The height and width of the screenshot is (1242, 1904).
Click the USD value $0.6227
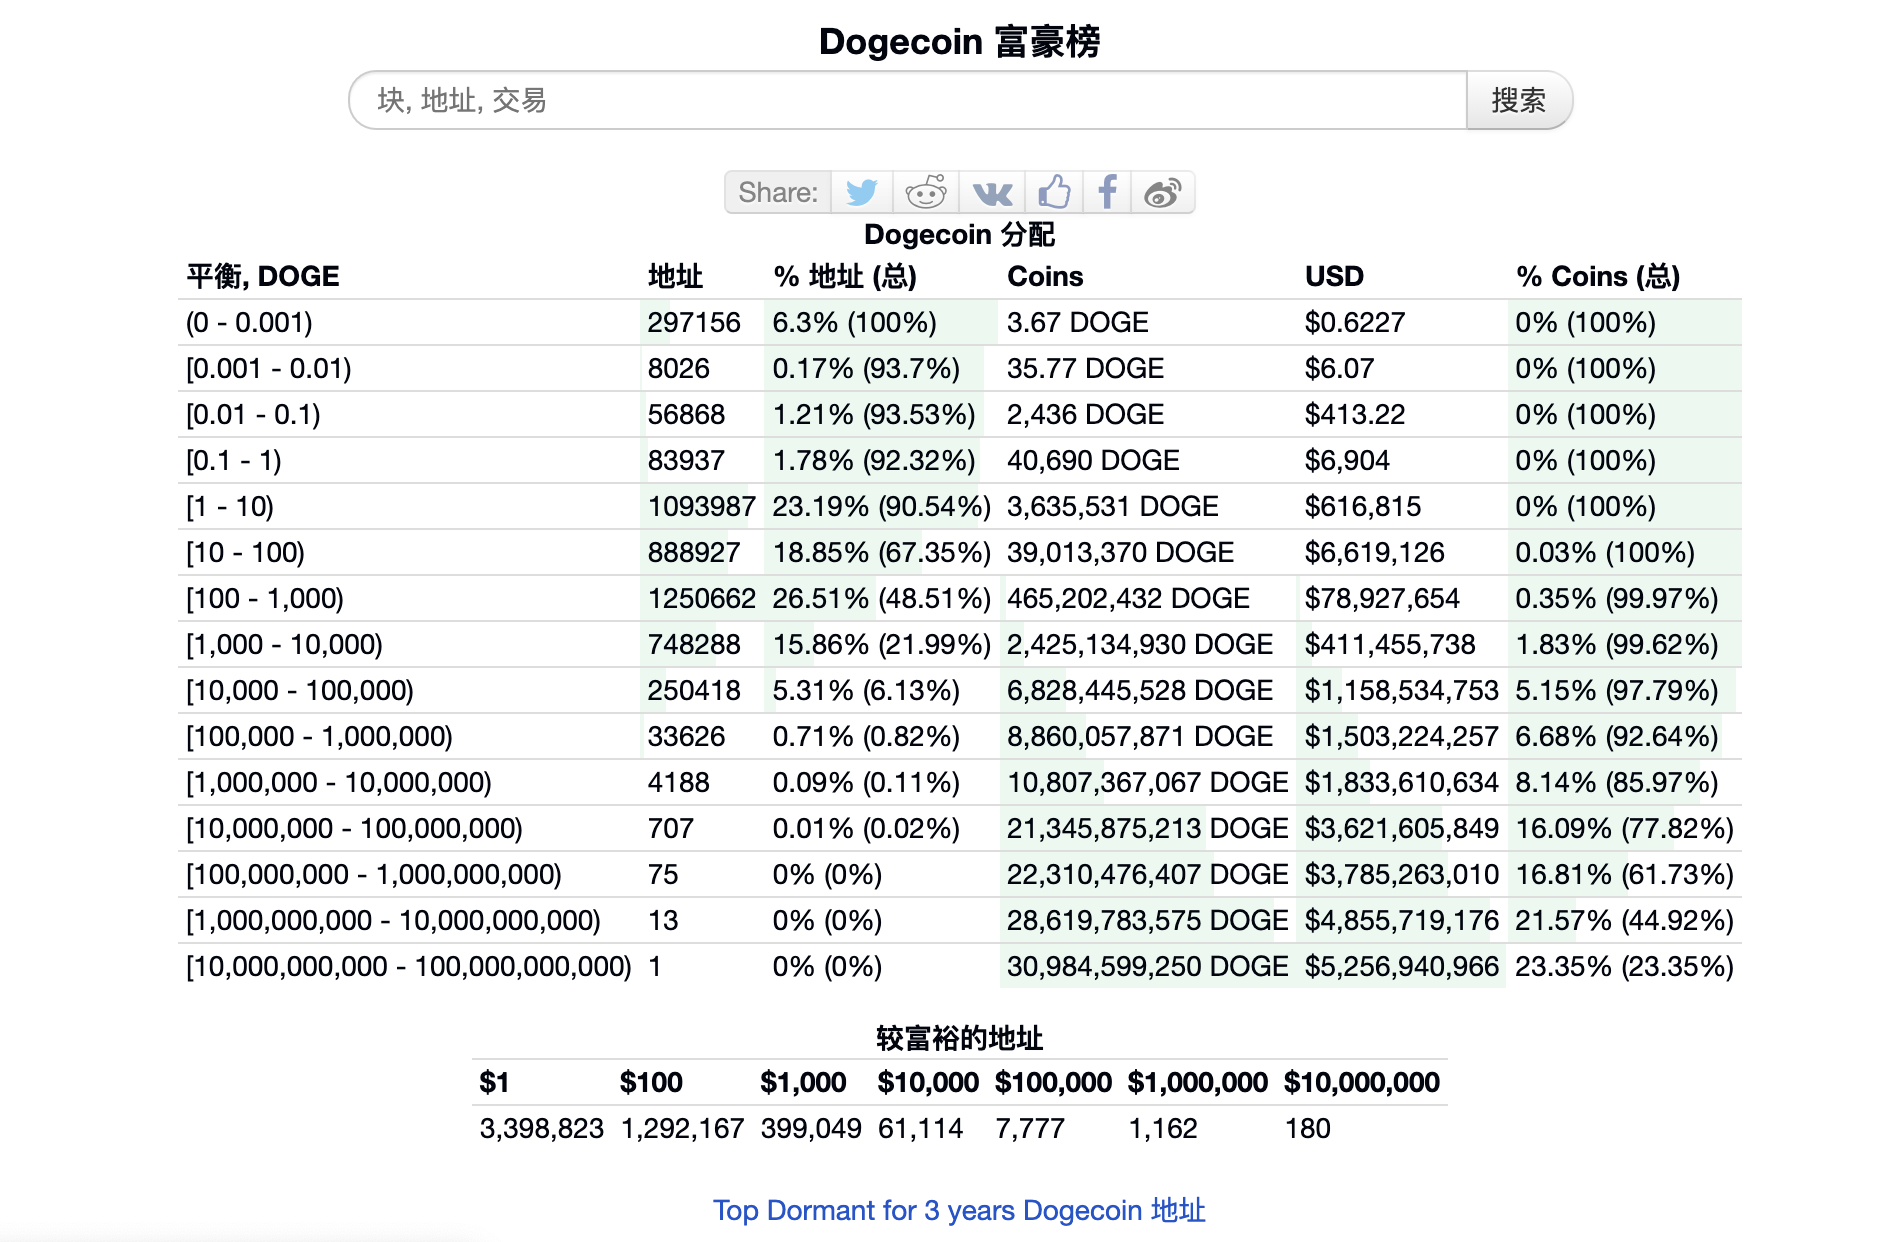[x=1354, y=322]
